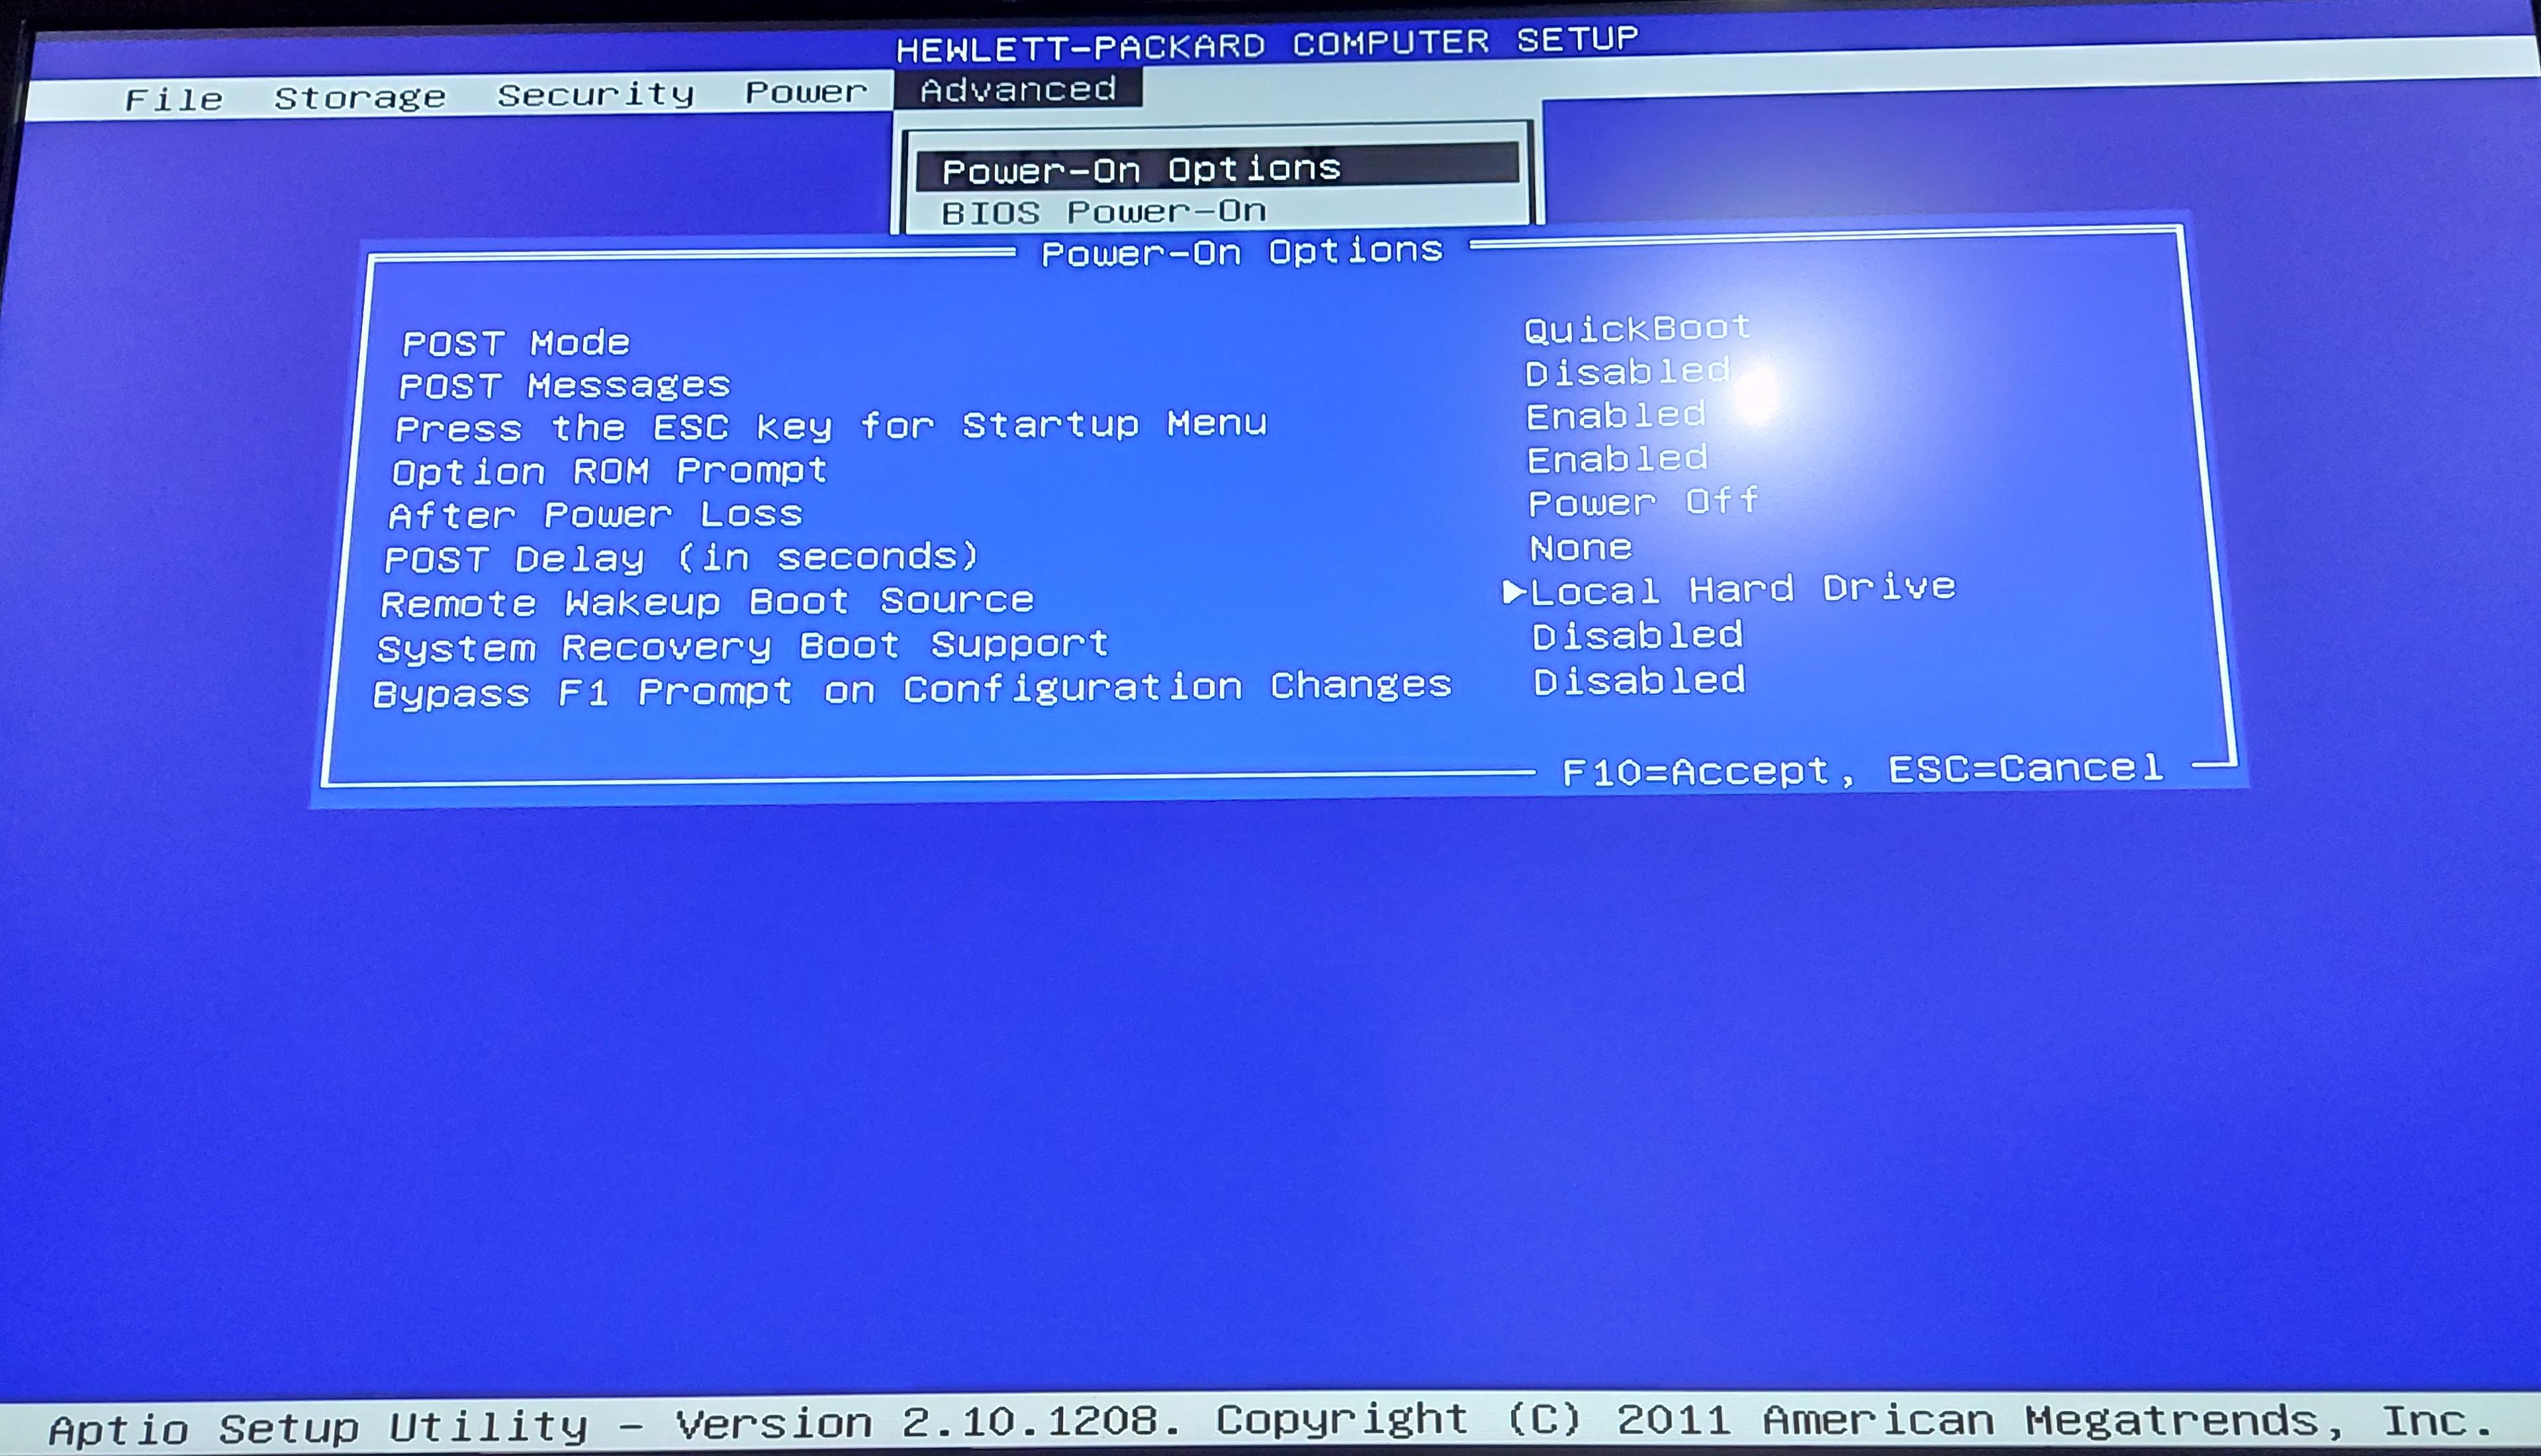Toggle Enabled value for ESC Startup Menu
2541x1456 pixels.
[x=1616, y=415]
